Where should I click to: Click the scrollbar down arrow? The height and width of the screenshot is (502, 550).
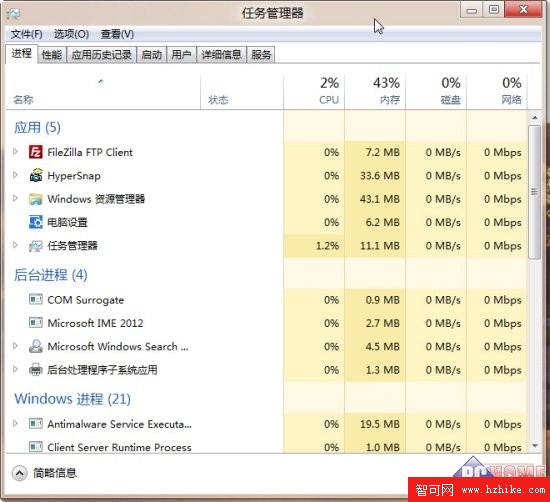535,446
